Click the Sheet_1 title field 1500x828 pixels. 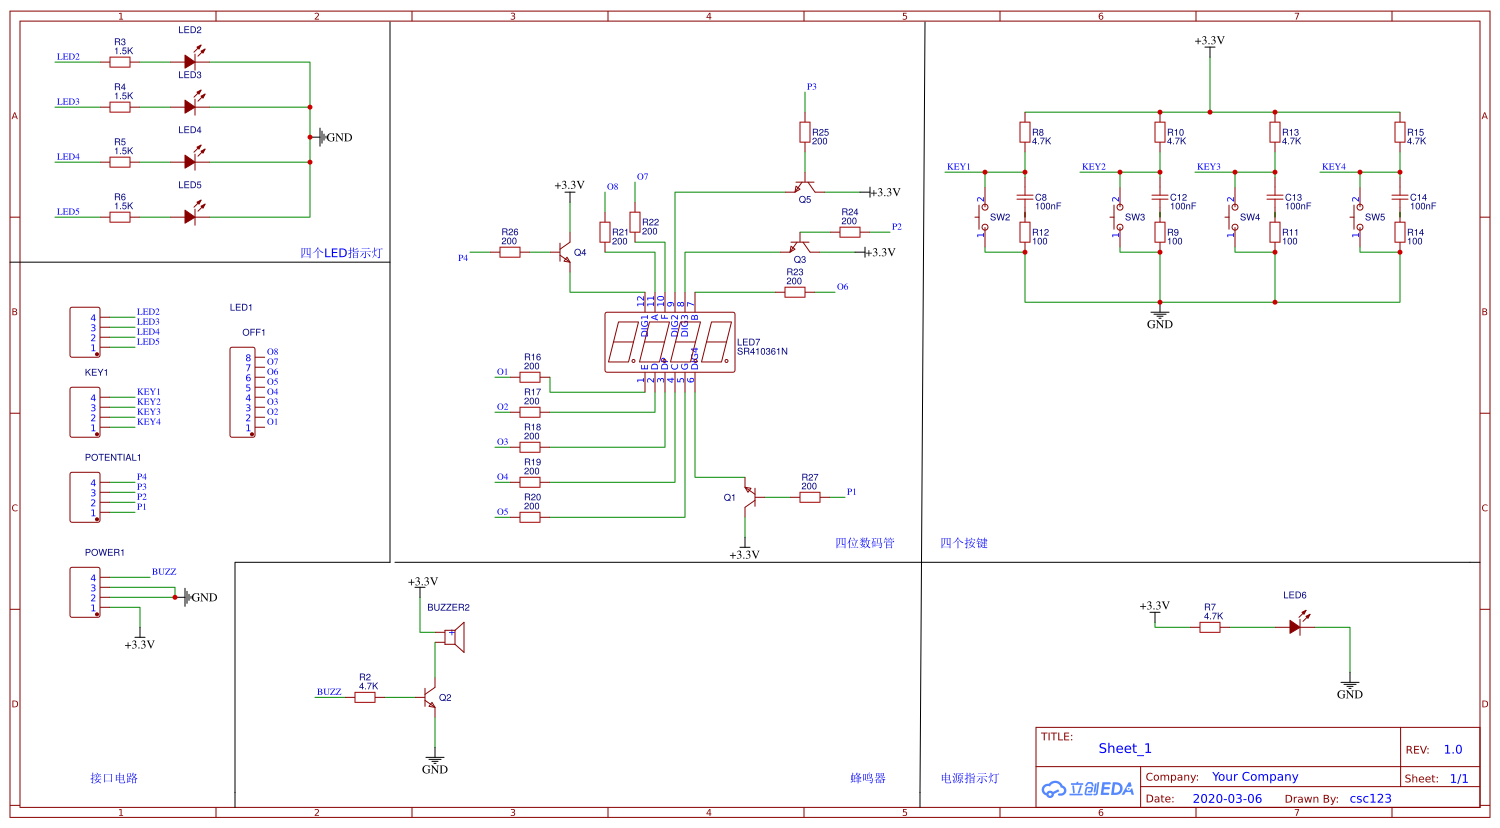(1125, 748)
